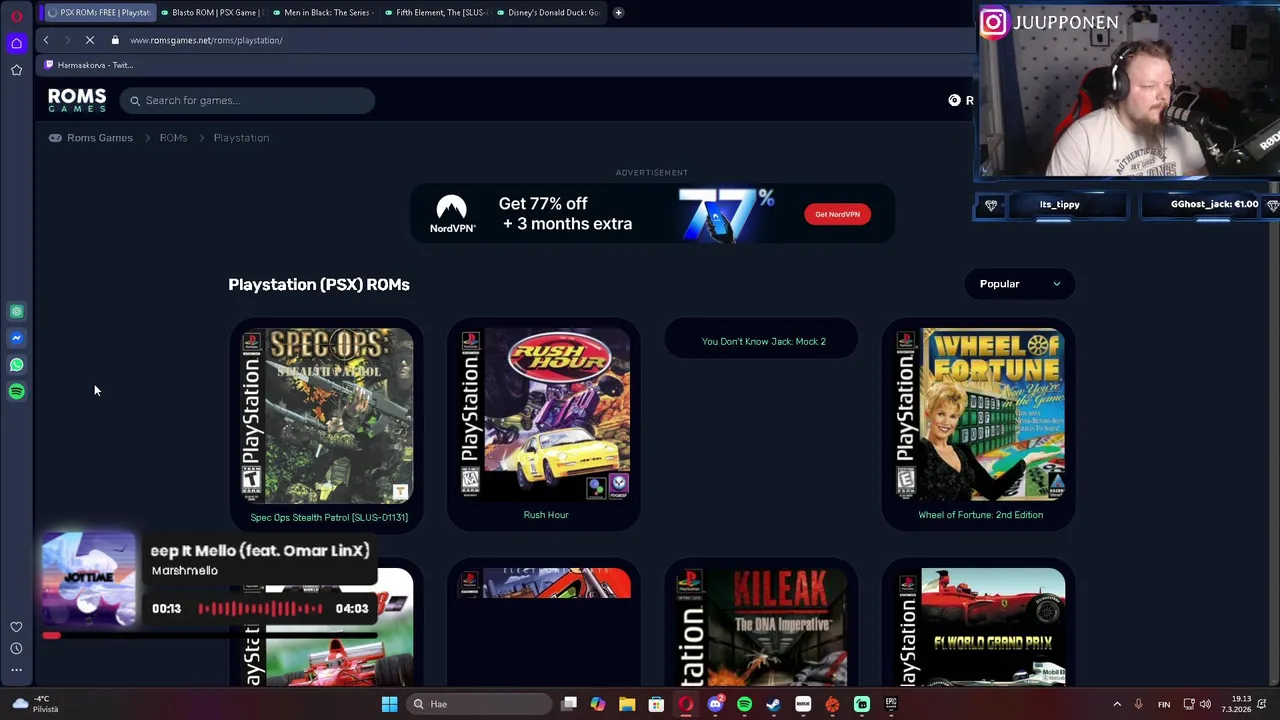Switch to PSX ROMs FREE tab
1280x720 pixels.
tap(100, 12)
